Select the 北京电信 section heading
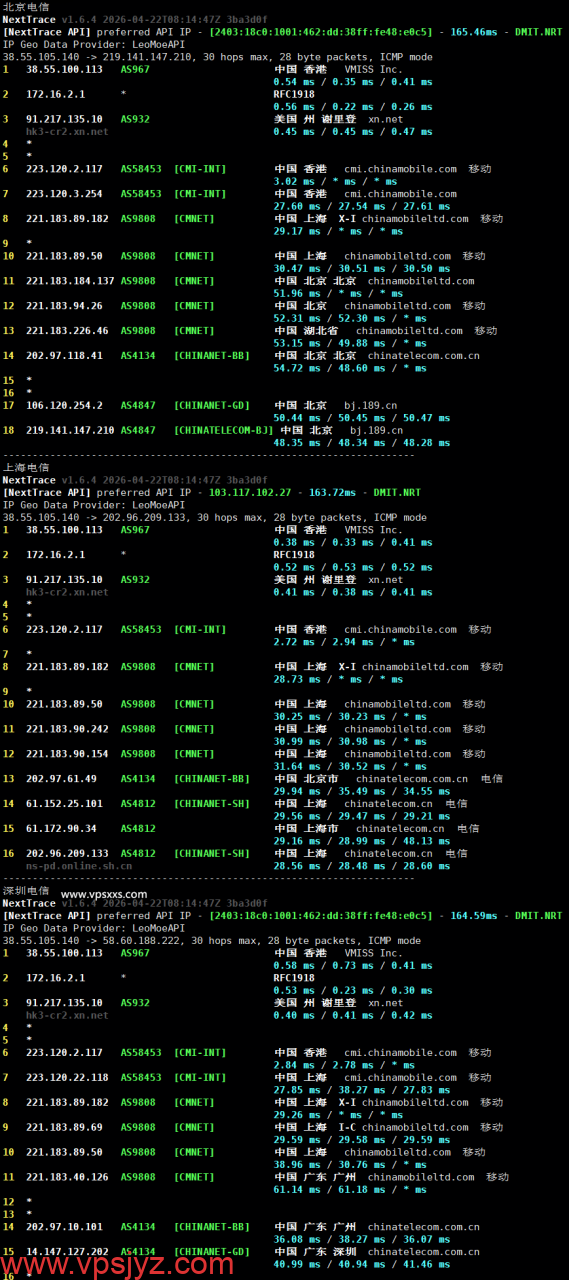Image resolution: width=569 pixels, height=1280 pixels. pos(26,7)
